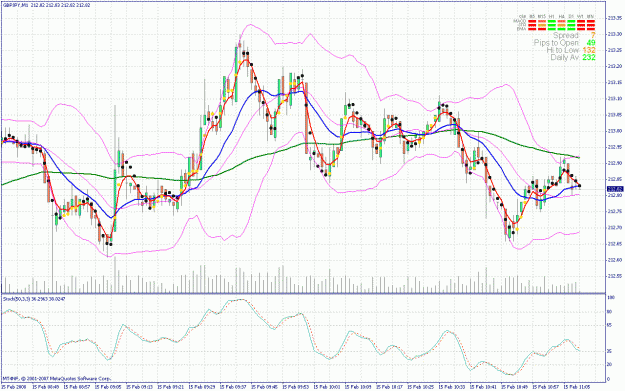Click the Hi to Low label
Screen dimensions: 625x391
click(x=563, y=50)
